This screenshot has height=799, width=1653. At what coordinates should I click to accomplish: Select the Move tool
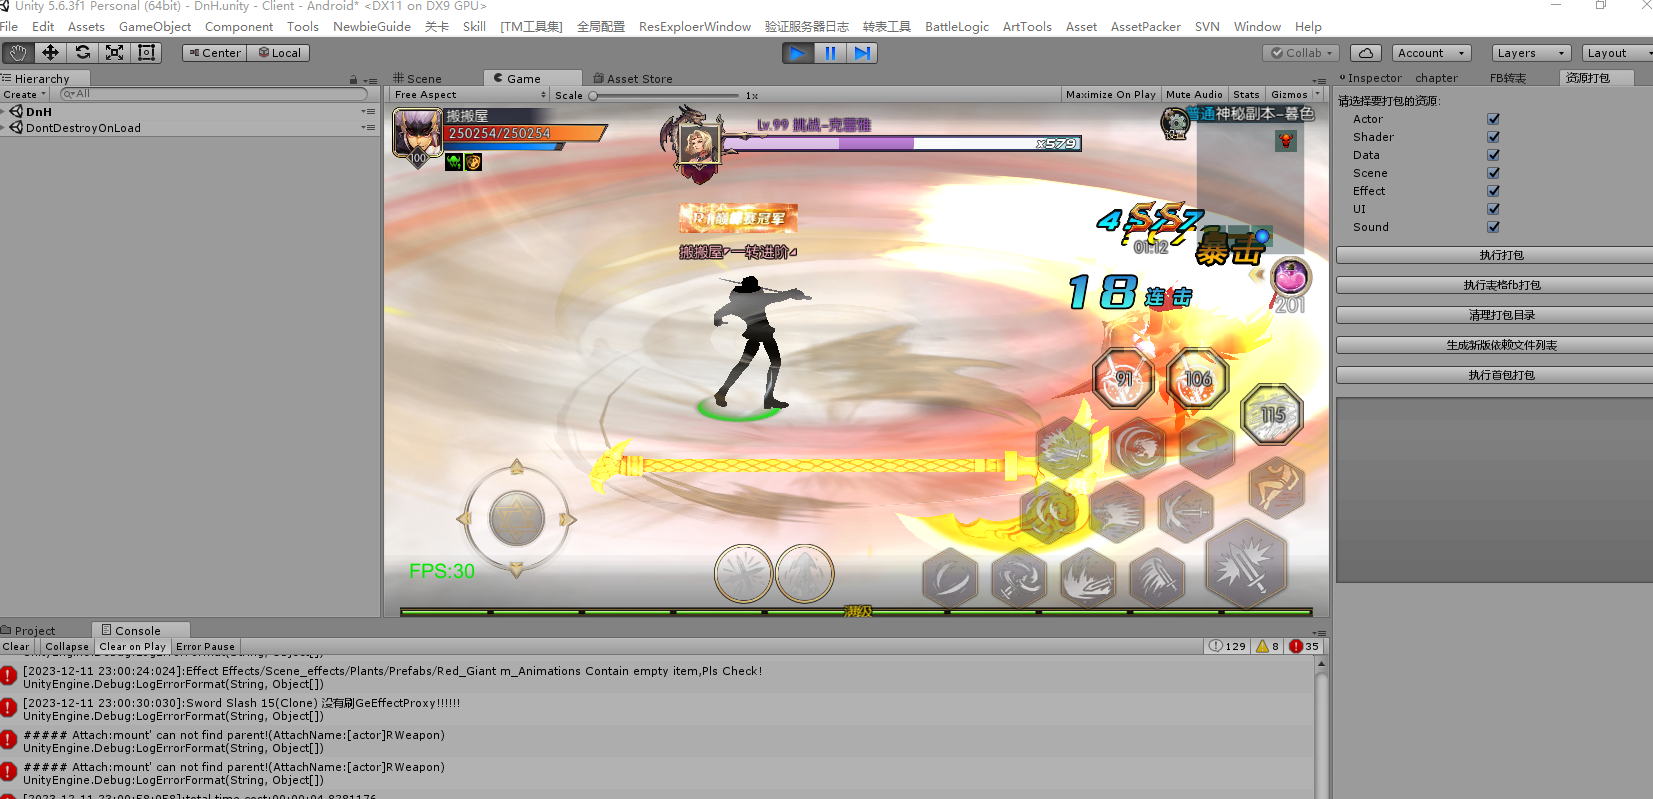pyautogui.click(x=50, y=53)
